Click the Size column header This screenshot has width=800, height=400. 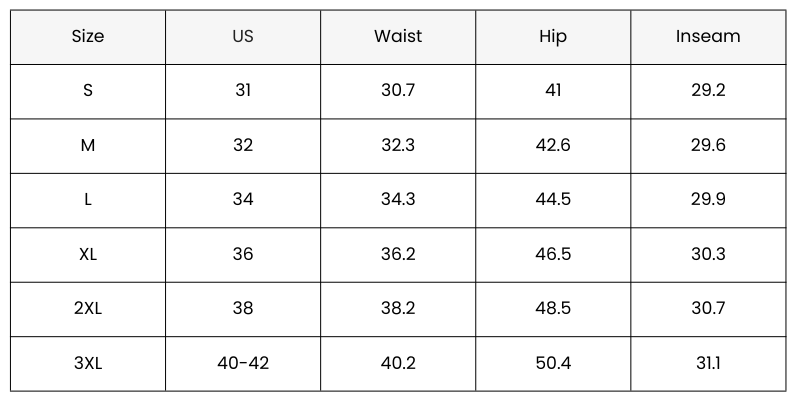[88, 37]
